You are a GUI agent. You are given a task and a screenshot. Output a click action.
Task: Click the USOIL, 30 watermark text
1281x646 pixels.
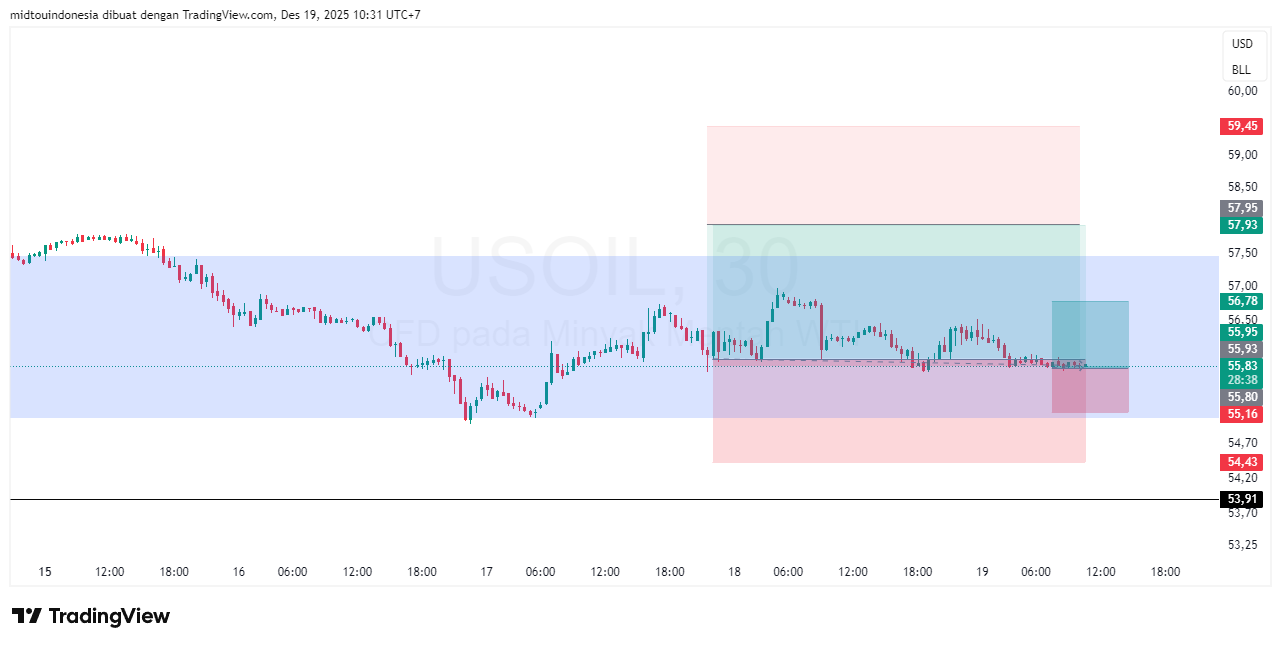tap(615, 266)
